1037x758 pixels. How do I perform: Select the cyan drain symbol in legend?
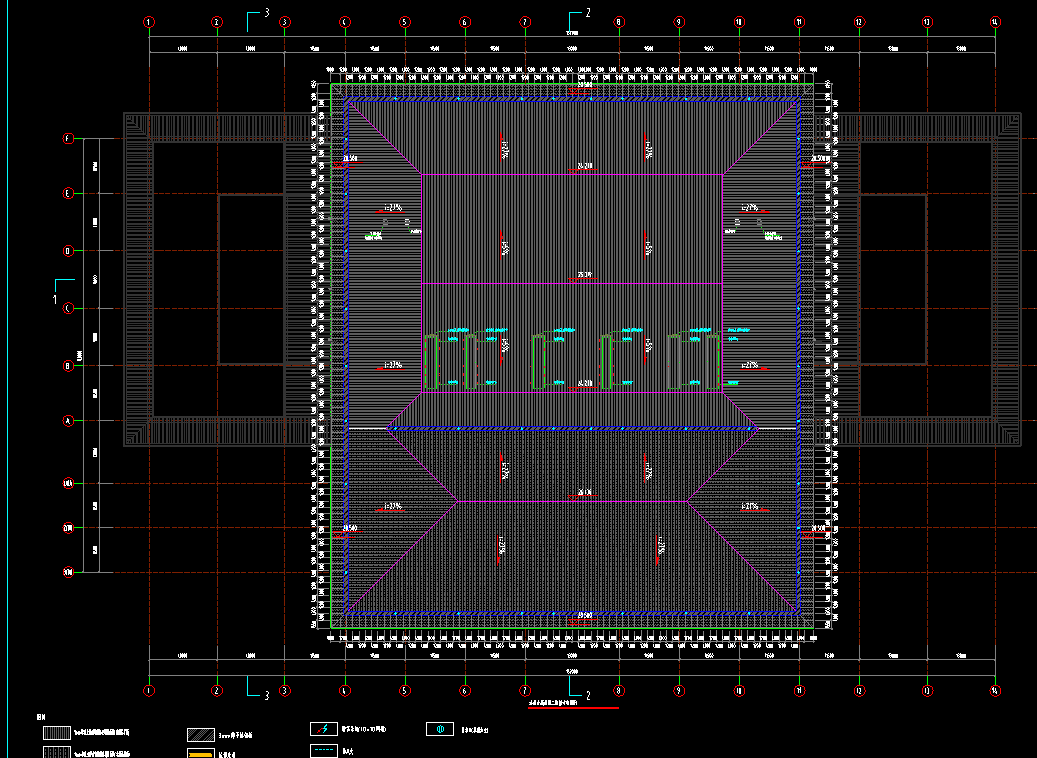440,730
